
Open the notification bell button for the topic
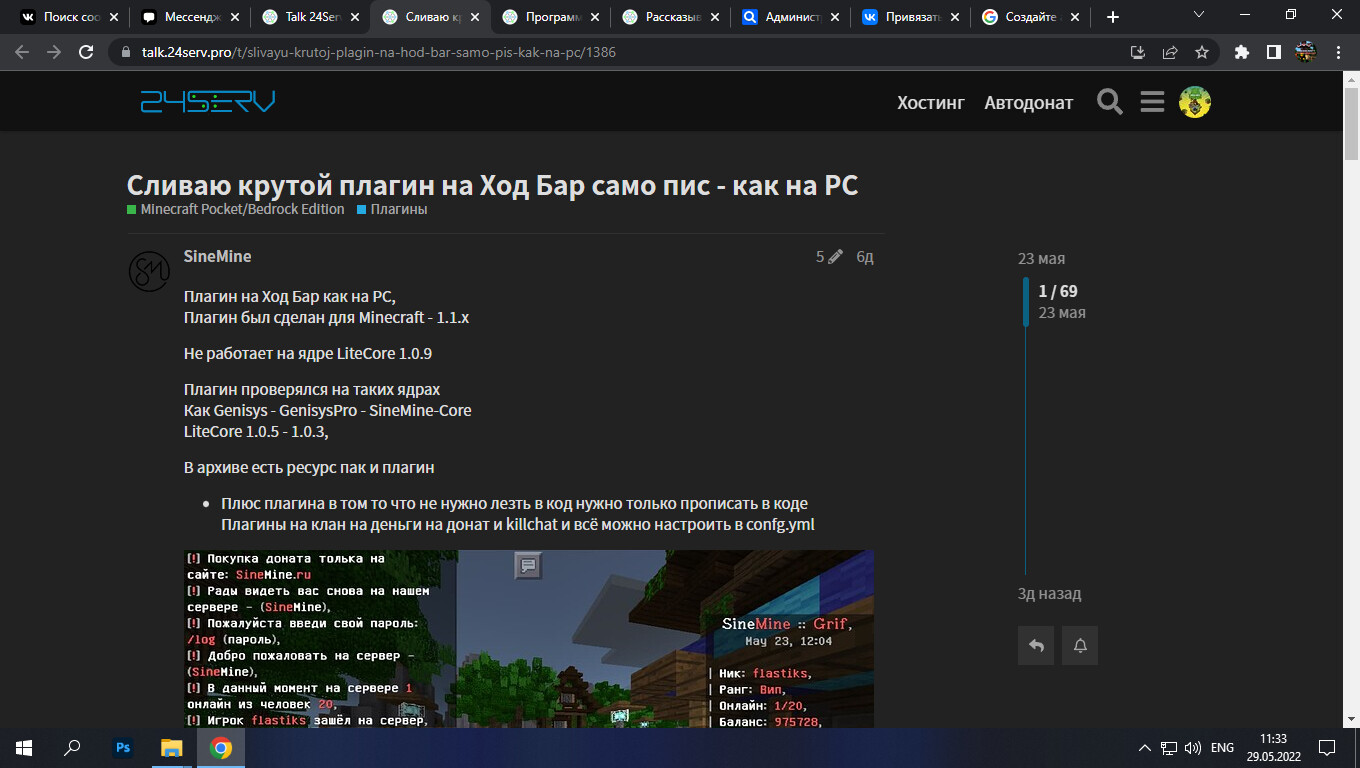point(1080,646)
